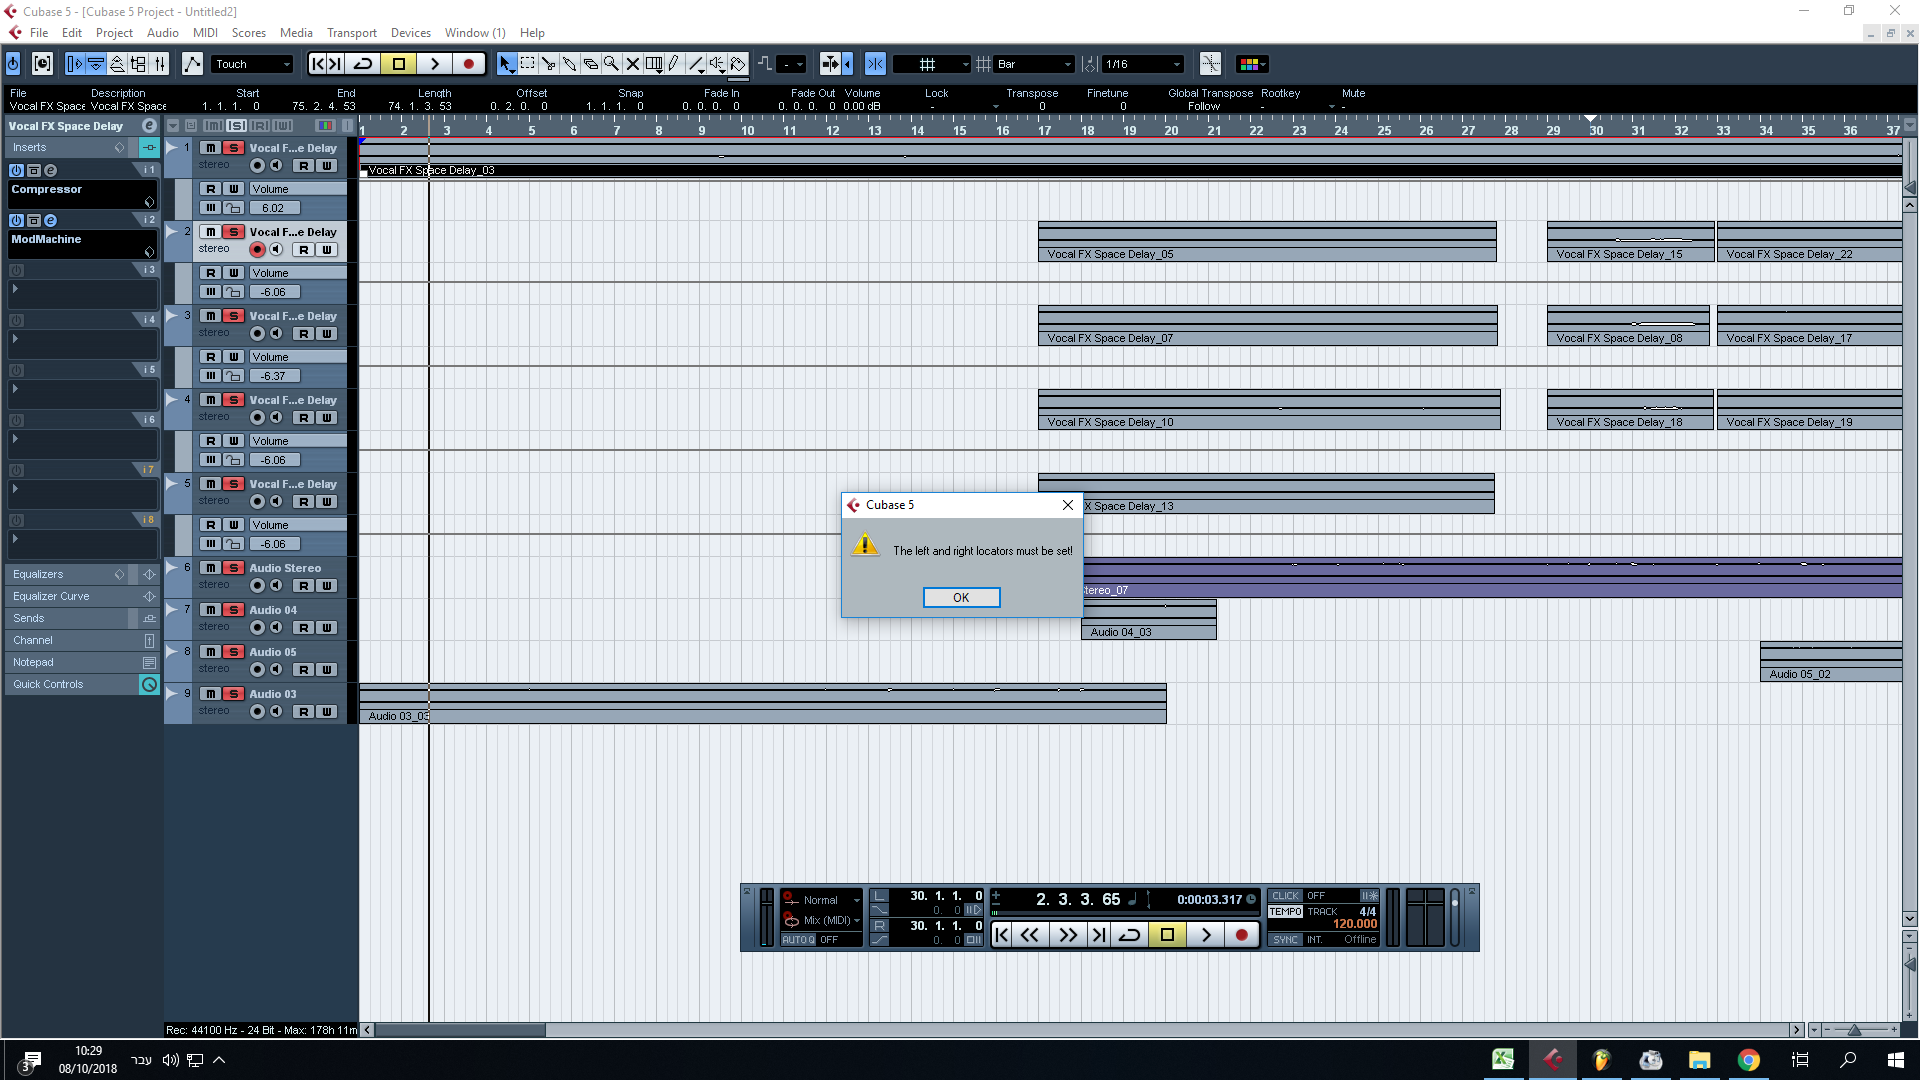Viewport: 1920px width, 1080px height.
Task: Select the Scissors split tool
Action: point(548,64)
